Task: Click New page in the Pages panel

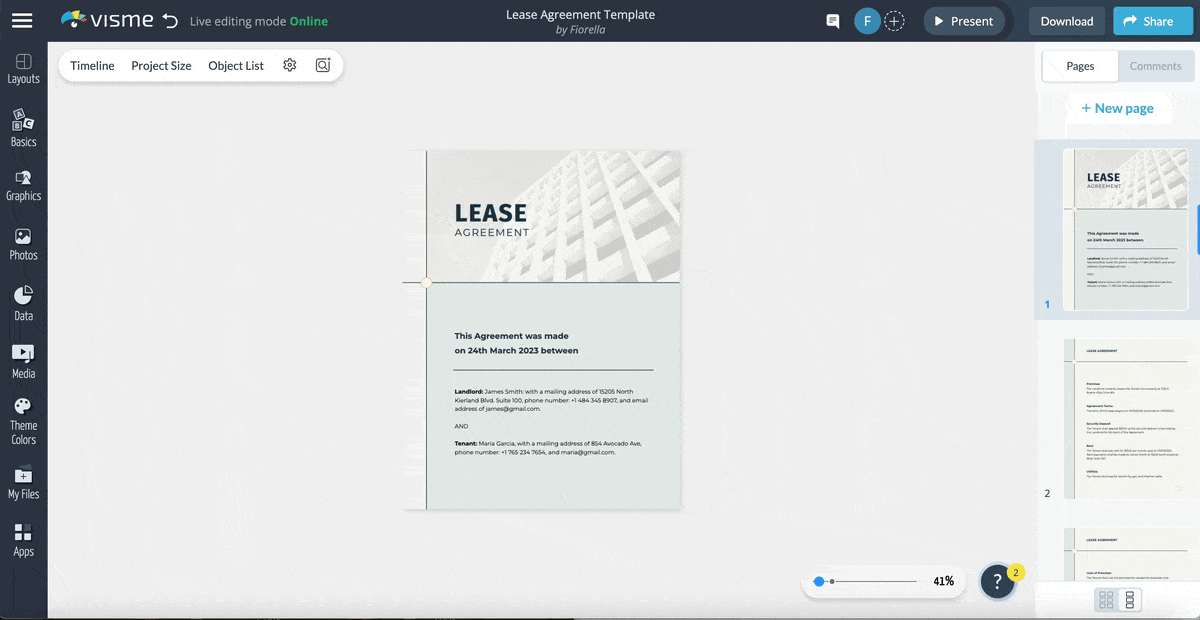Action: pyautogui.click(x=1119, y=107)
